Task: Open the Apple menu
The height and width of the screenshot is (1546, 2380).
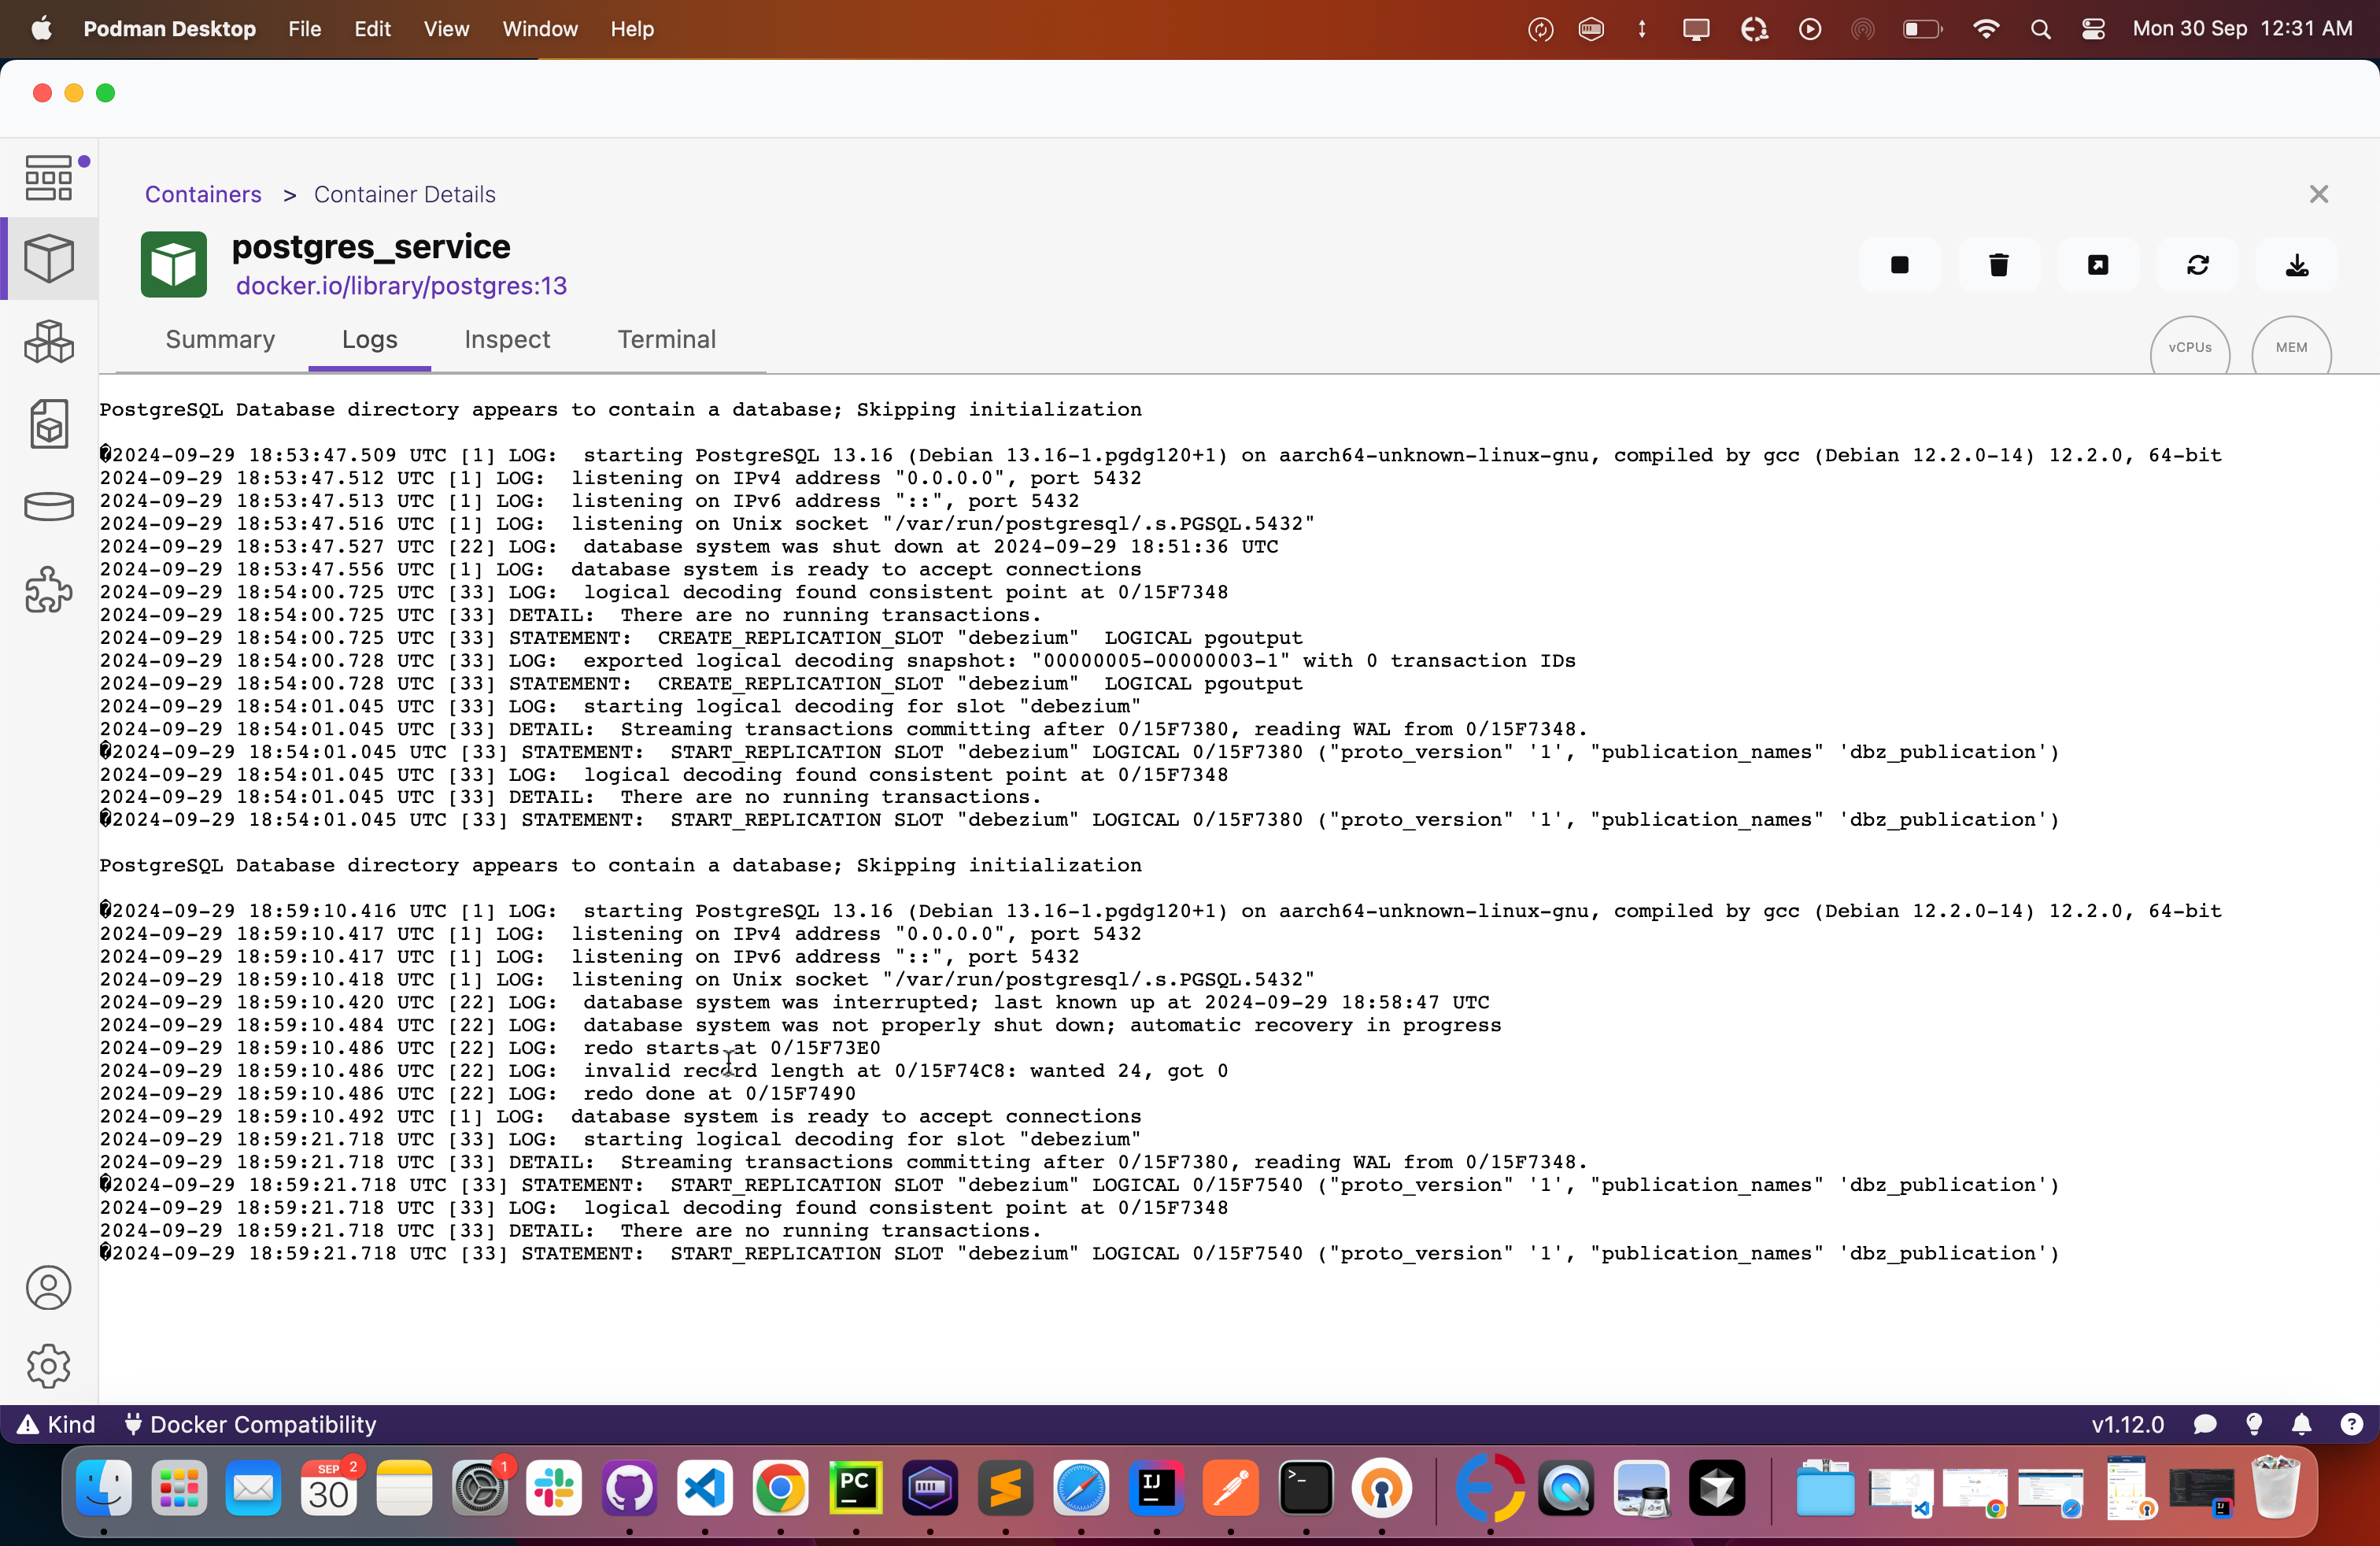Action: coord(41,29)
